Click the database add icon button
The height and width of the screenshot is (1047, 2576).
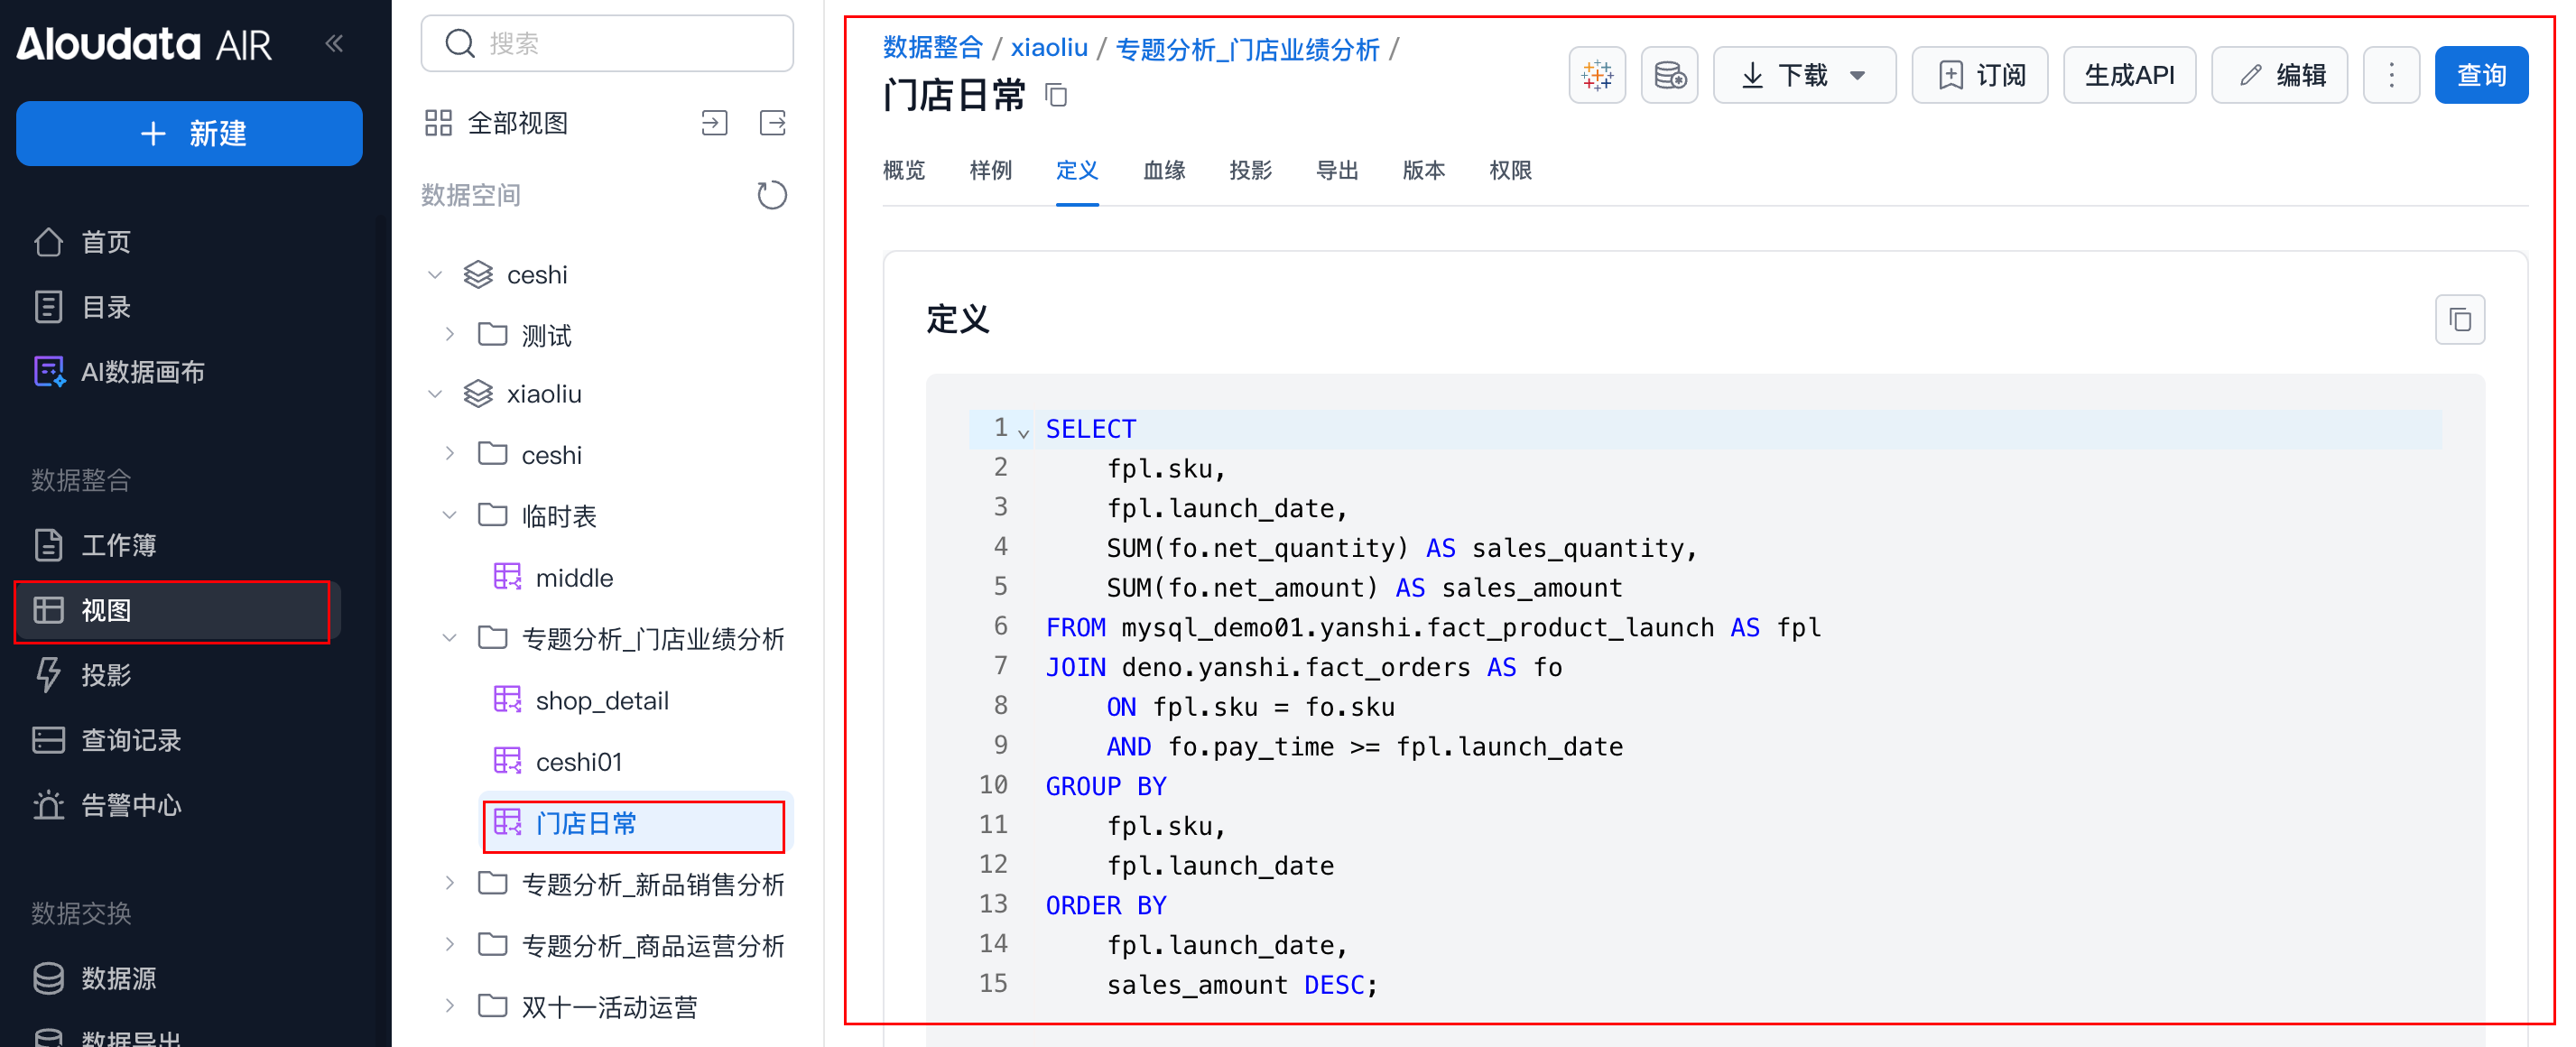point(1669,75)
